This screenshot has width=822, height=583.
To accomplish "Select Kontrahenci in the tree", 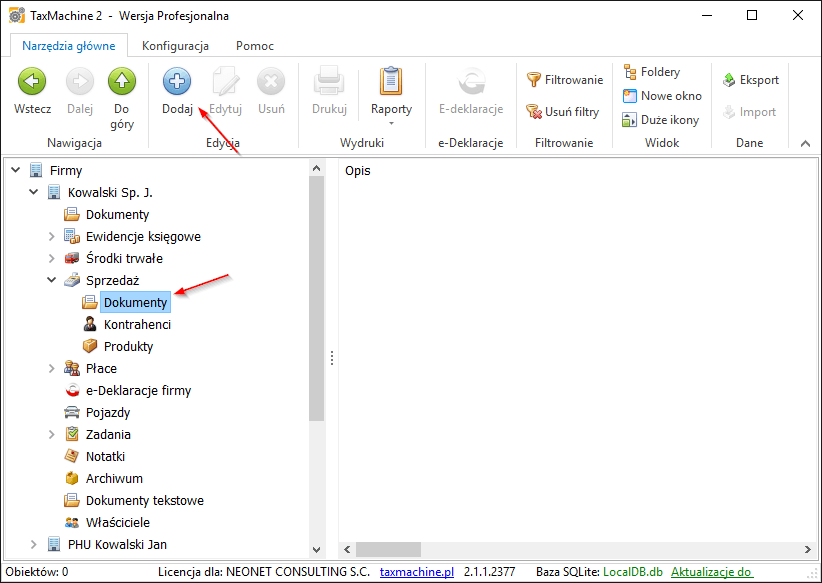I will (x=137, y=325).
